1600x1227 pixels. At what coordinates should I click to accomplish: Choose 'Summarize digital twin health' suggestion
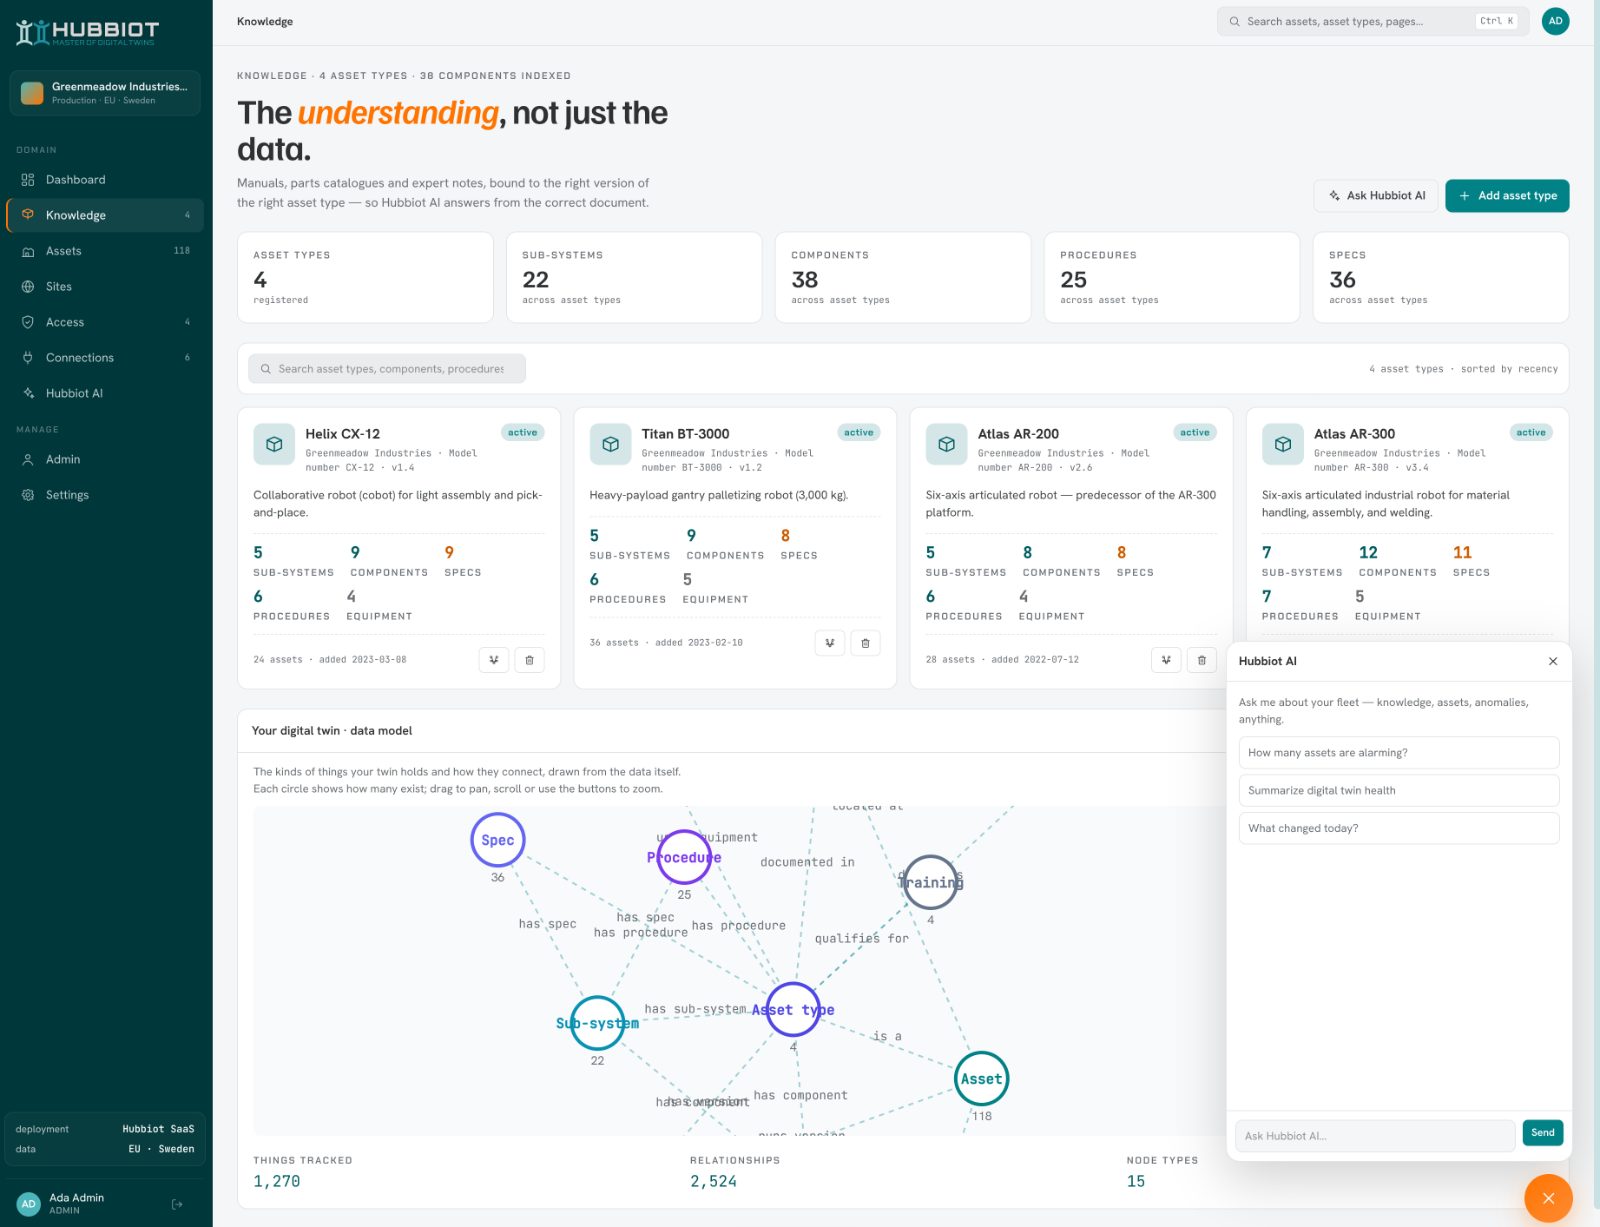(1399, 791)
